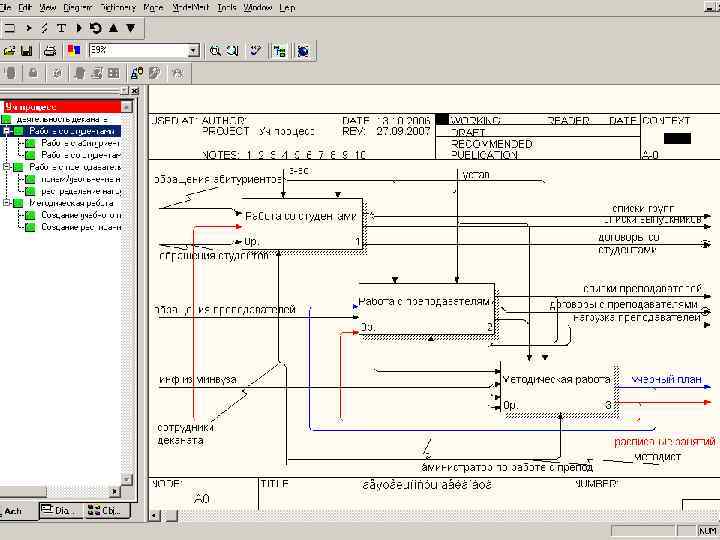The height and width of the screenshot is (540, 720).
Task: Click the Go to Child Diagram down-triangle
Action: pos(129,28)
